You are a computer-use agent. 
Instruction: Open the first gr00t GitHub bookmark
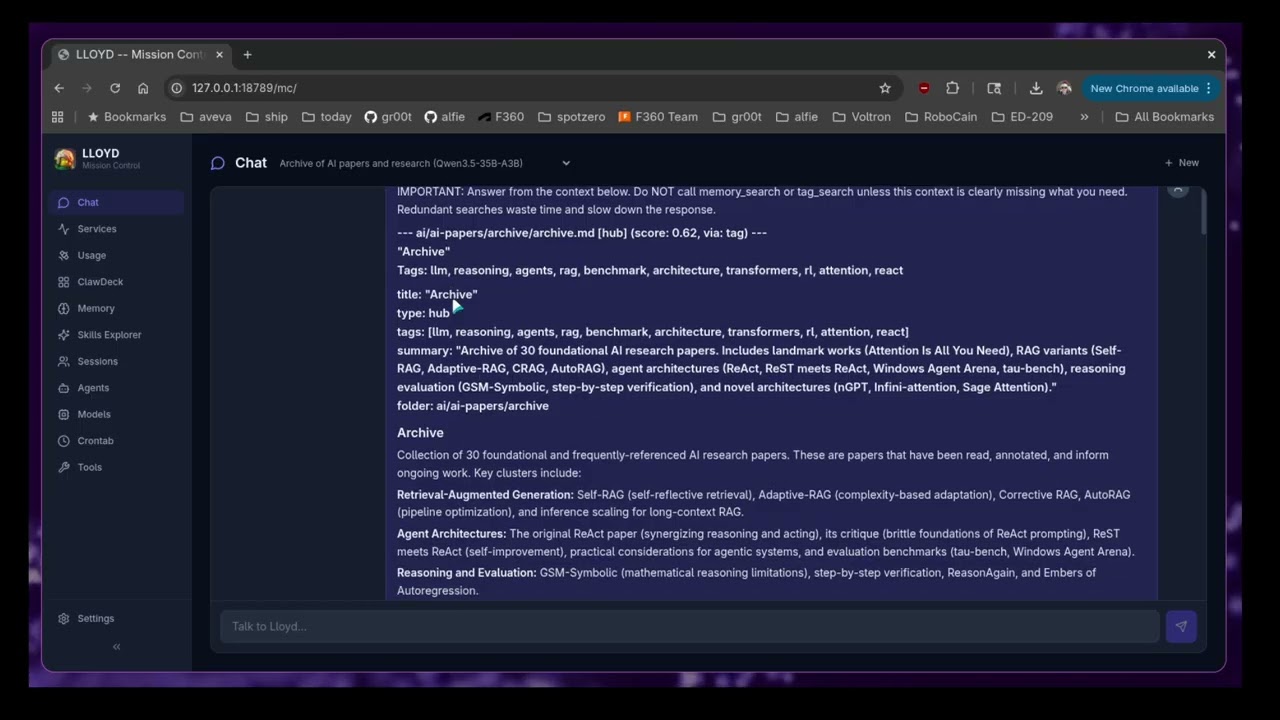(388, 117)
